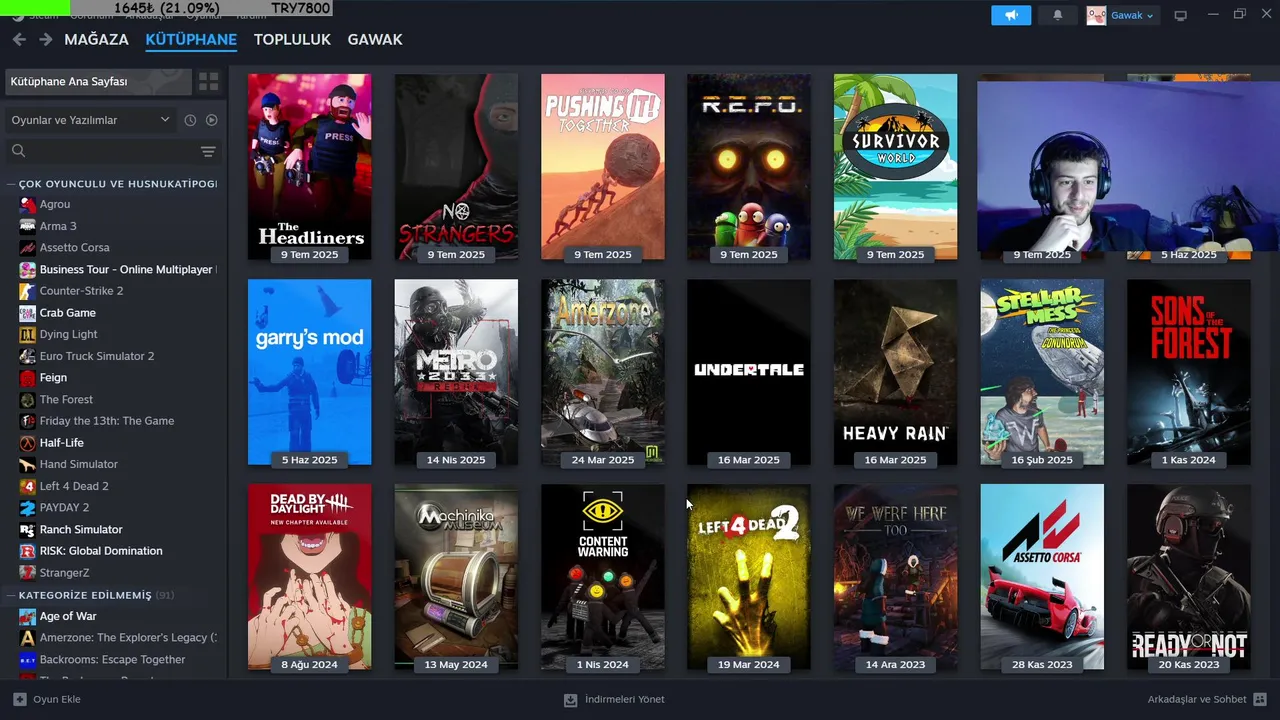
Task: Open the No Strangers game cover
Action: tap(456, 167)
